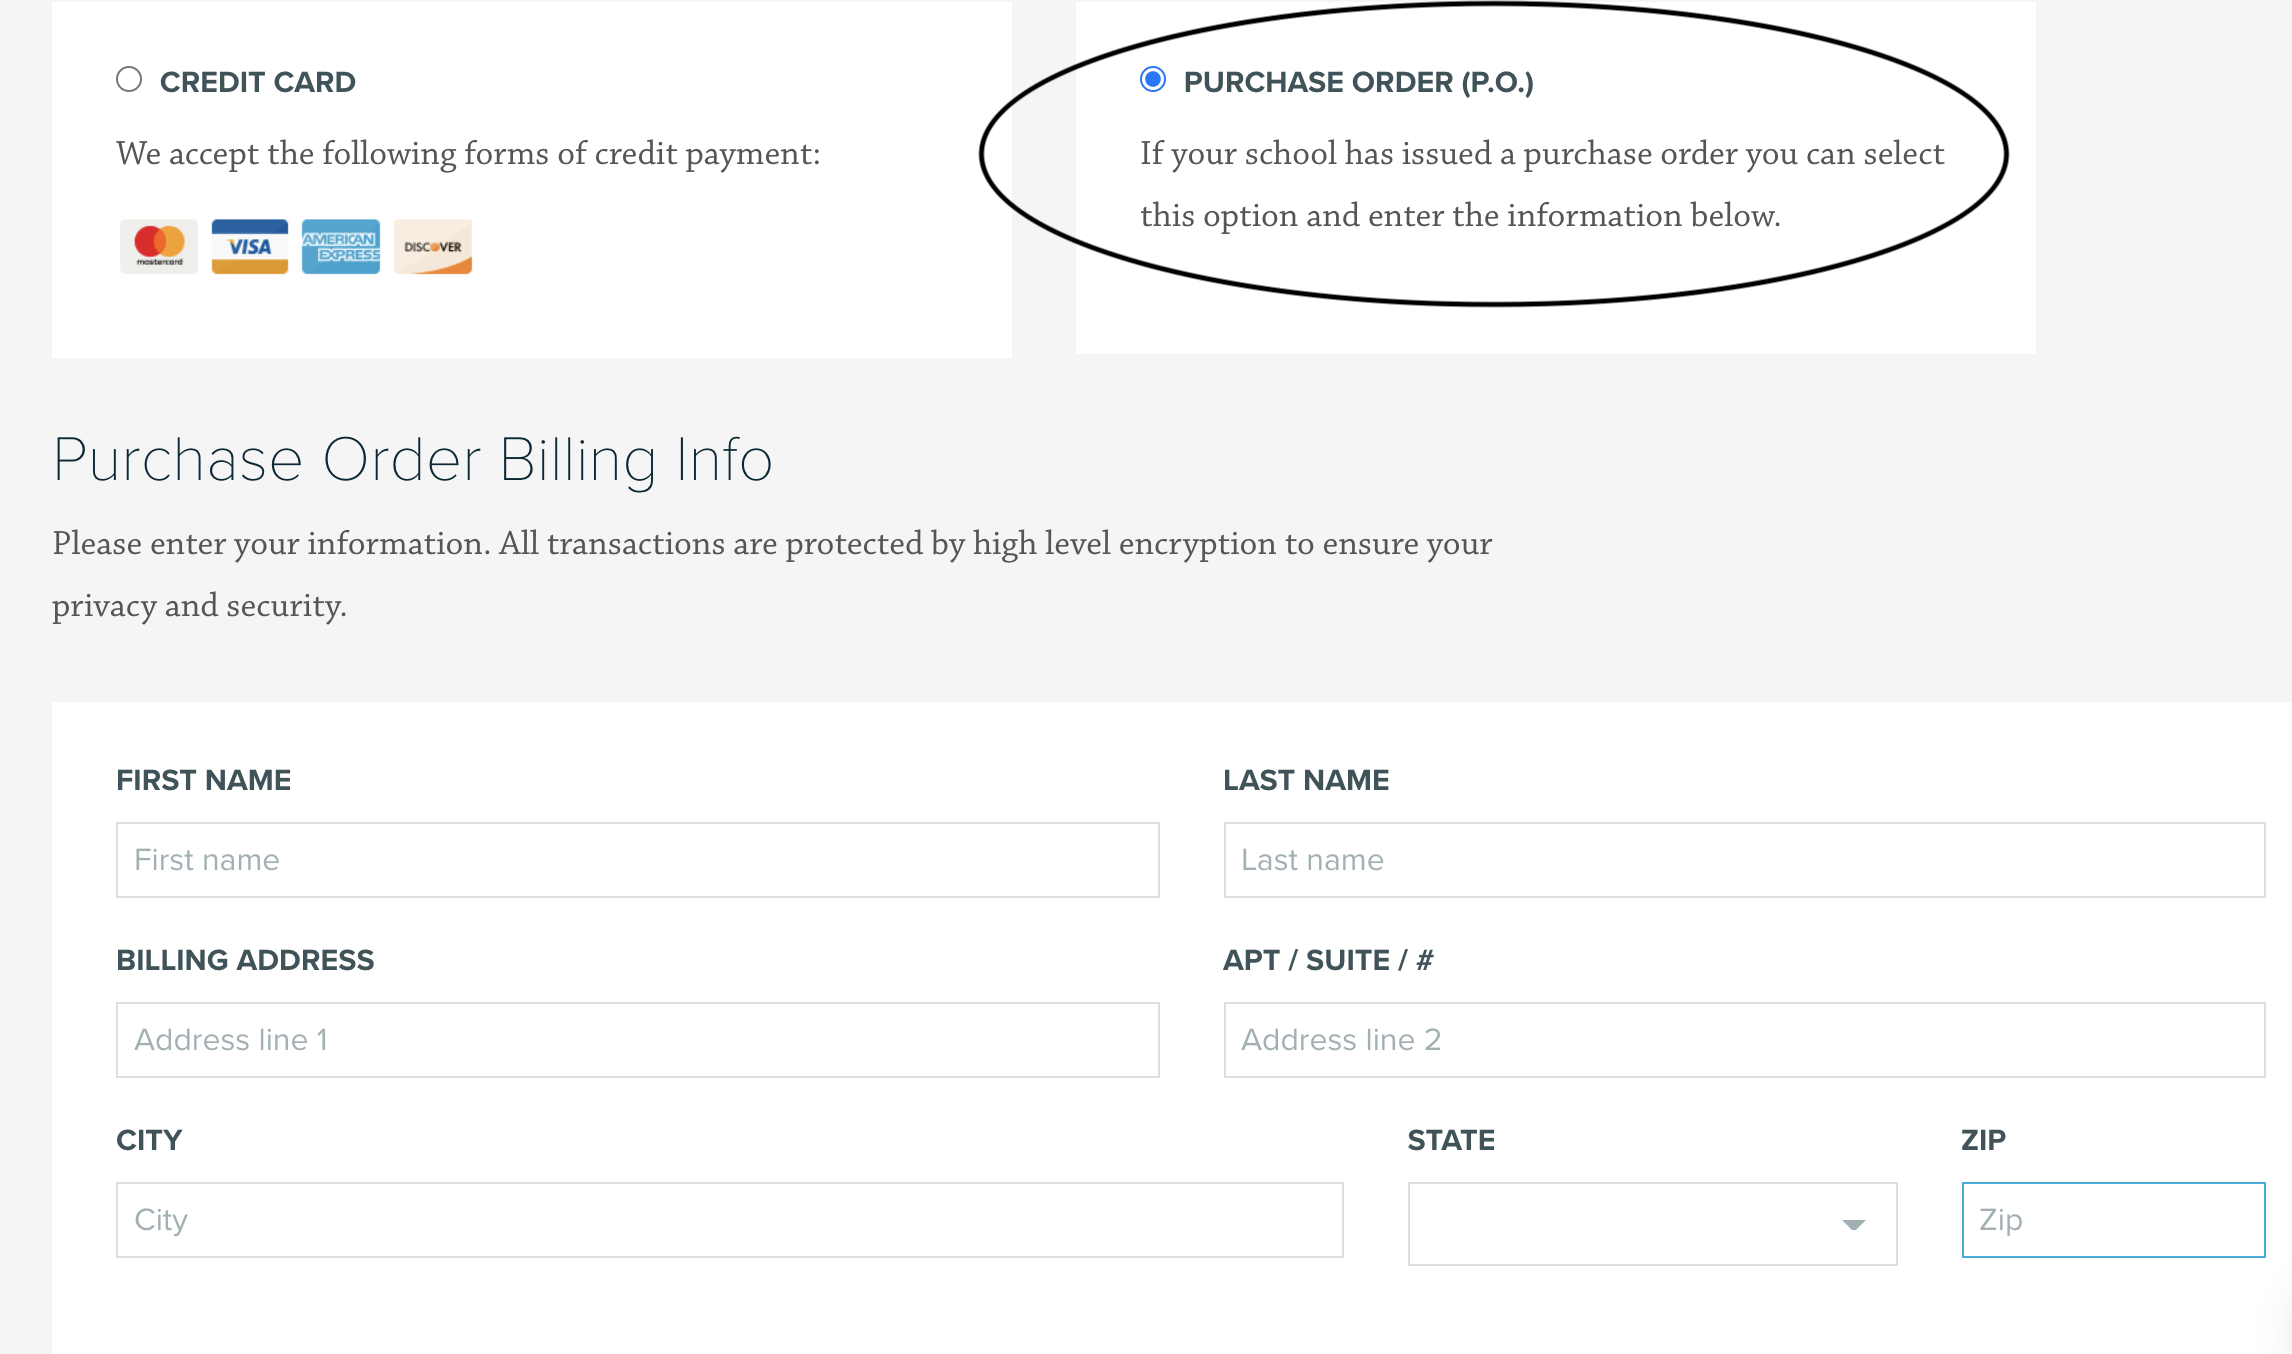Click 'If your school has issued' description text
2292x1354 pixels.
click(1542, 185)
